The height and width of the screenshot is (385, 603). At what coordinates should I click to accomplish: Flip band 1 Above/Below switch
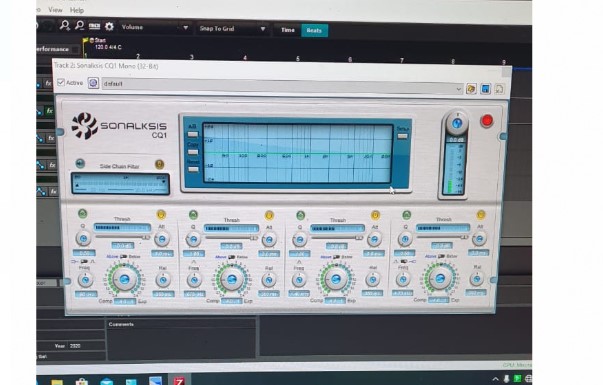123,257
